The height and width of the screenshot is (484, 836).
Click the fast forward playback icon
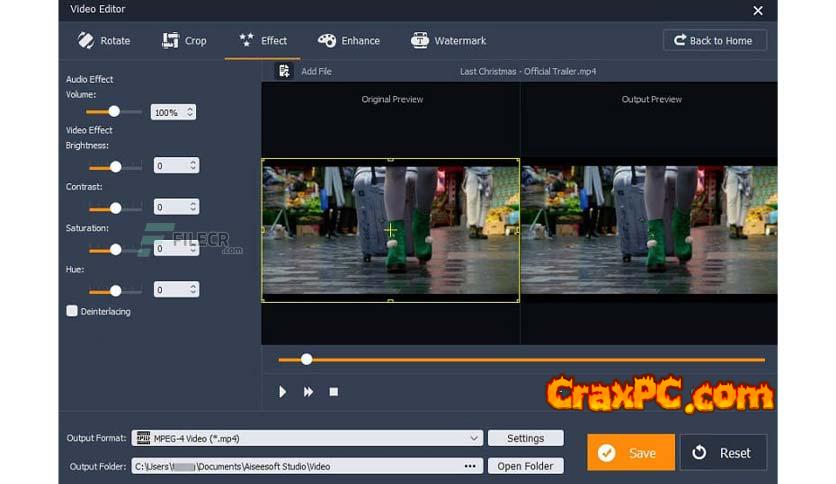click(x=308, y=392)
